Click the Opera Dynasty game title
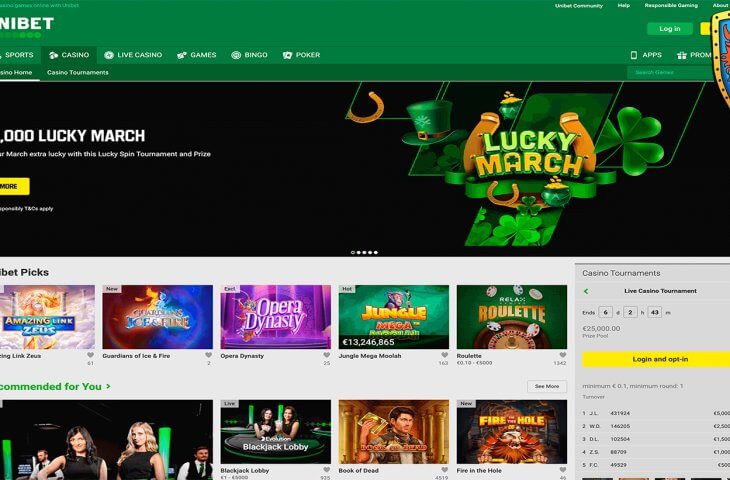The height and width of the screenshot is (480, 730). pyautogui.click(x=242, y=356)
